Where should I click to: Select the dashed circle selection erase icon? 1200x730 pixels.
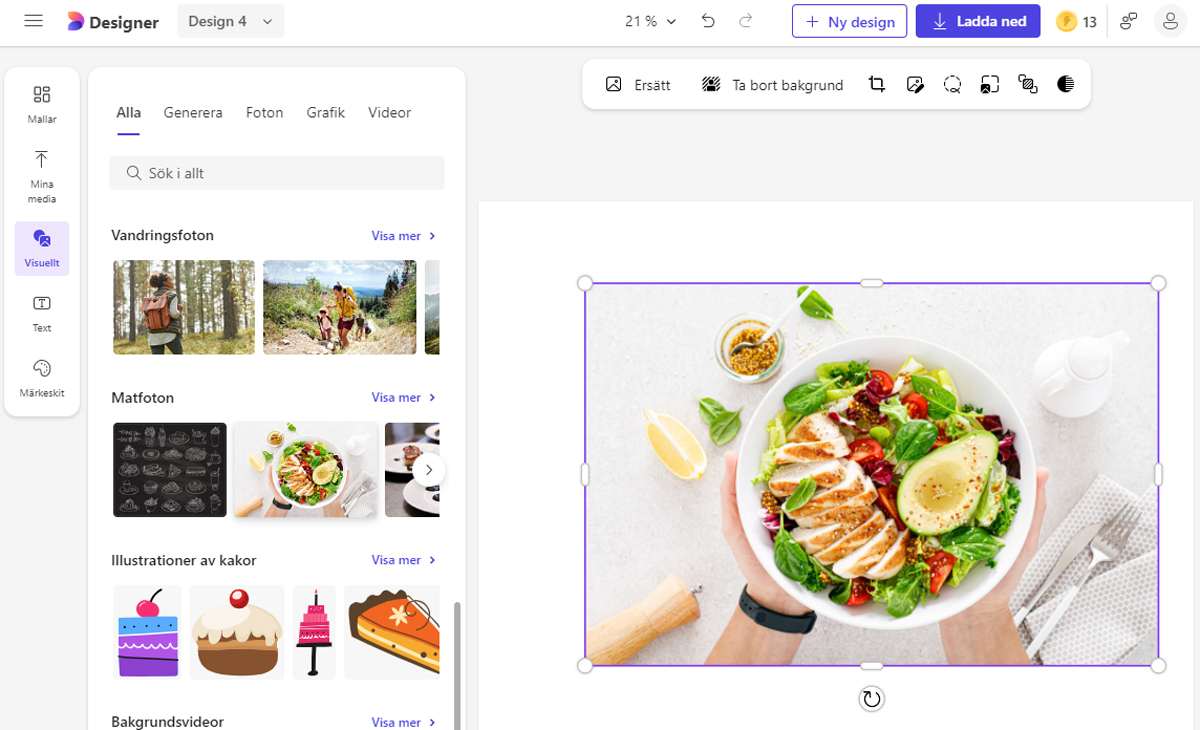[x=953, y=85]
